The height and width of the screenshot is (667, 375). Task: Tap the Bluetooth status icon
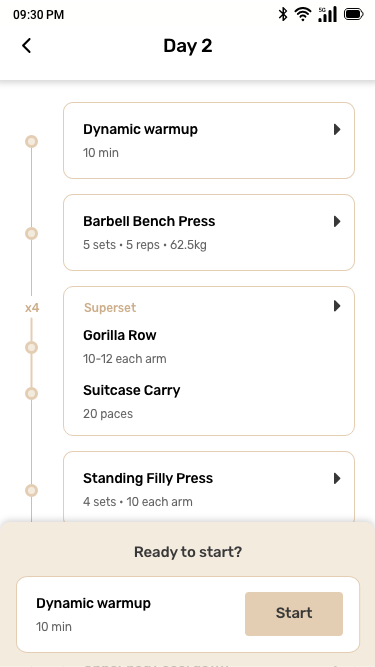pyautogui.click(x=283, y=14)
